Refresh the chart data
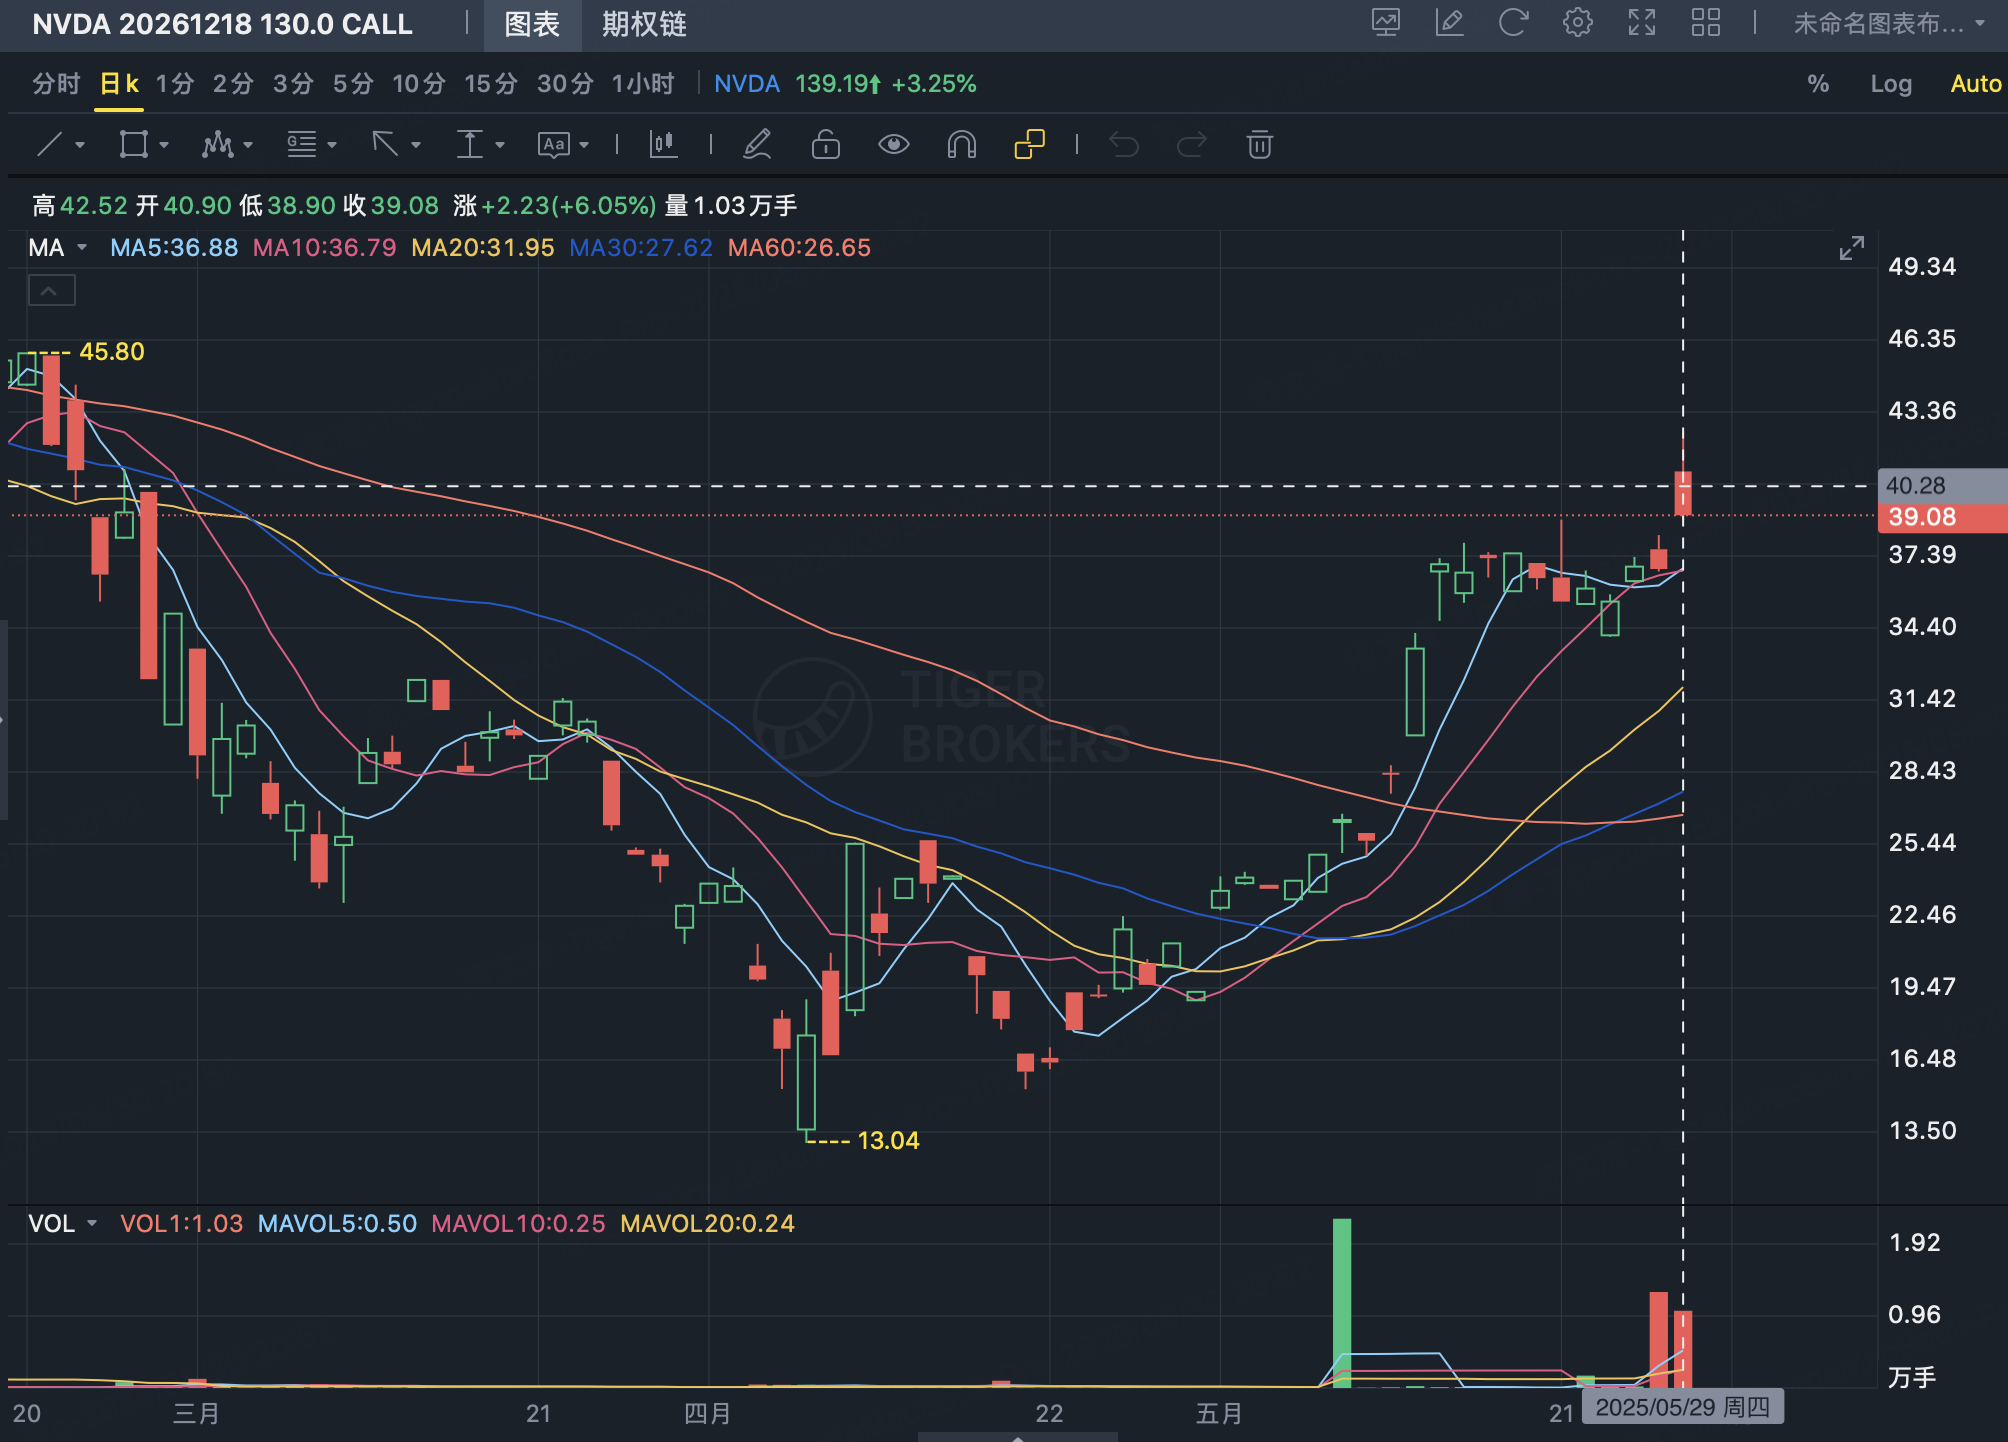 click(x=1514, y=22)
